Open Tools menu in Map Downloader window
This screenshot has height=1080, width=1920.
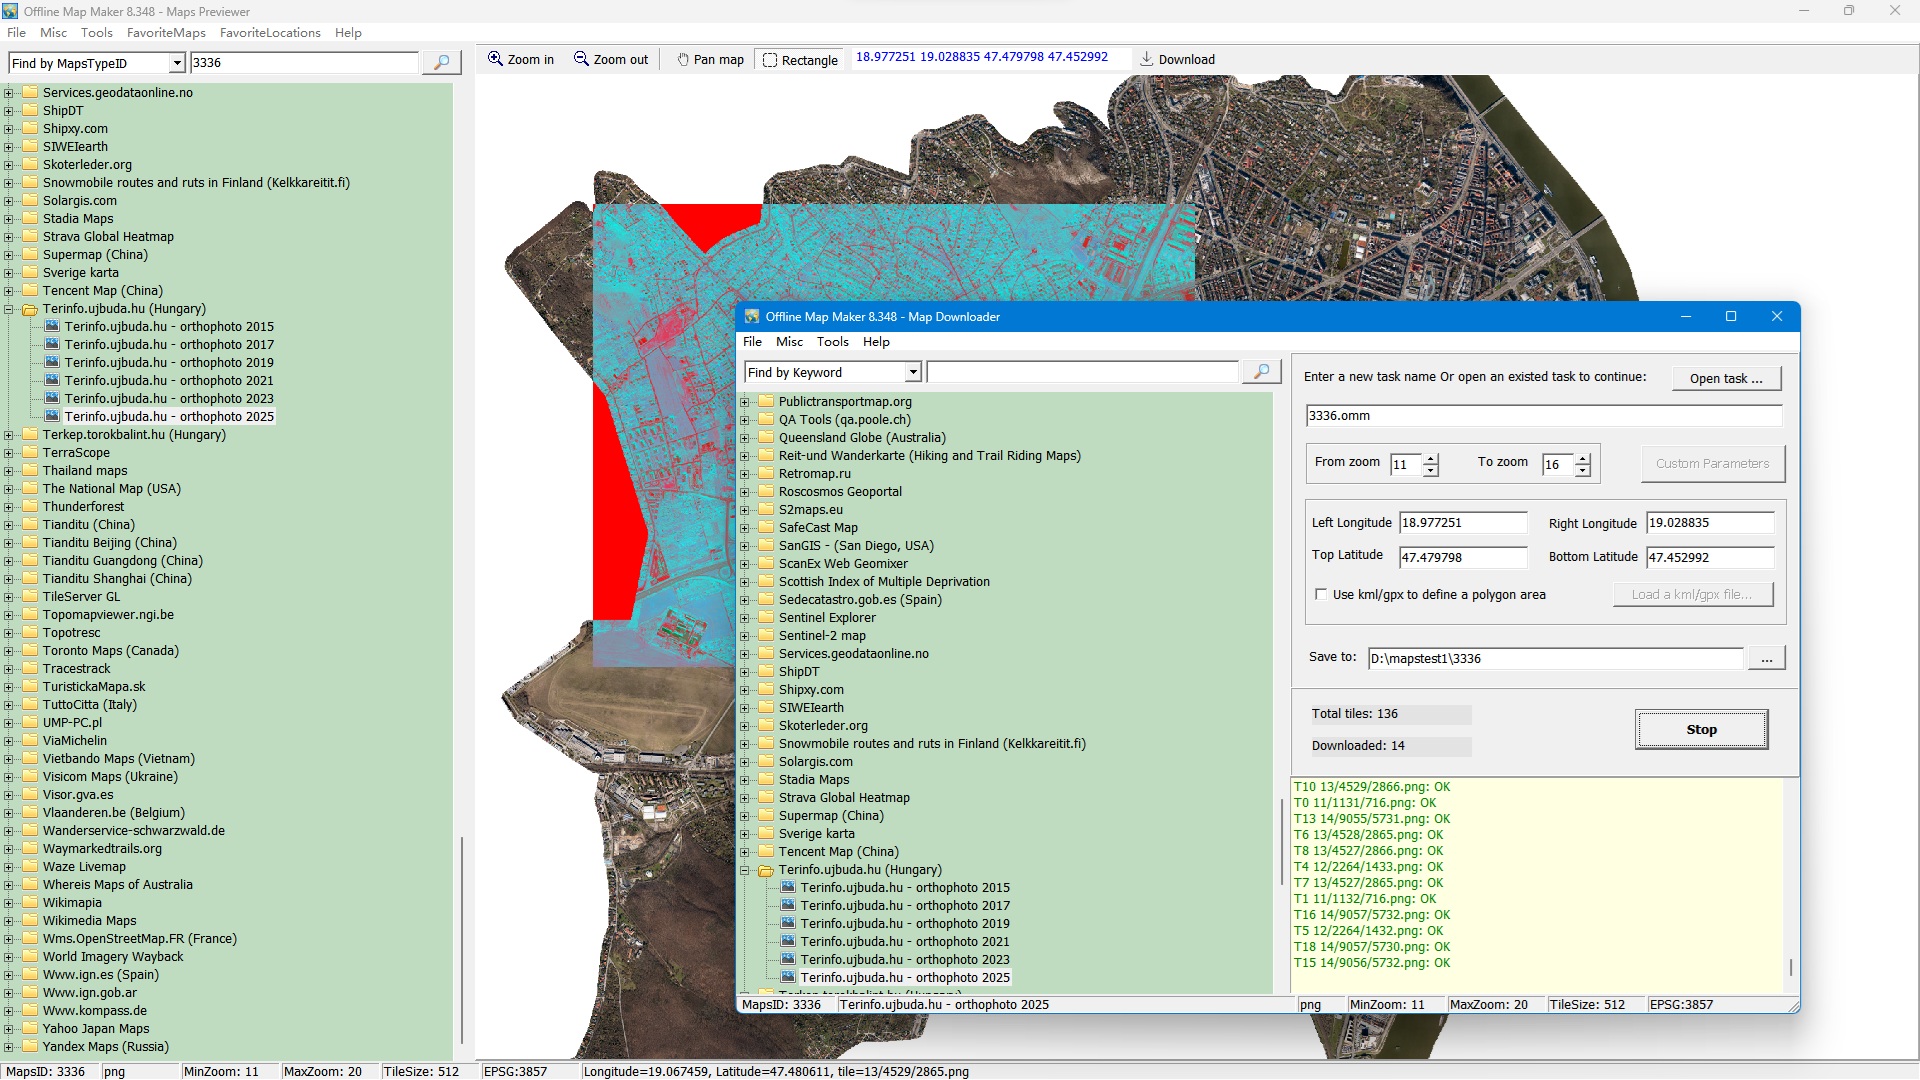pyautogui.click(x=832, y=342)
